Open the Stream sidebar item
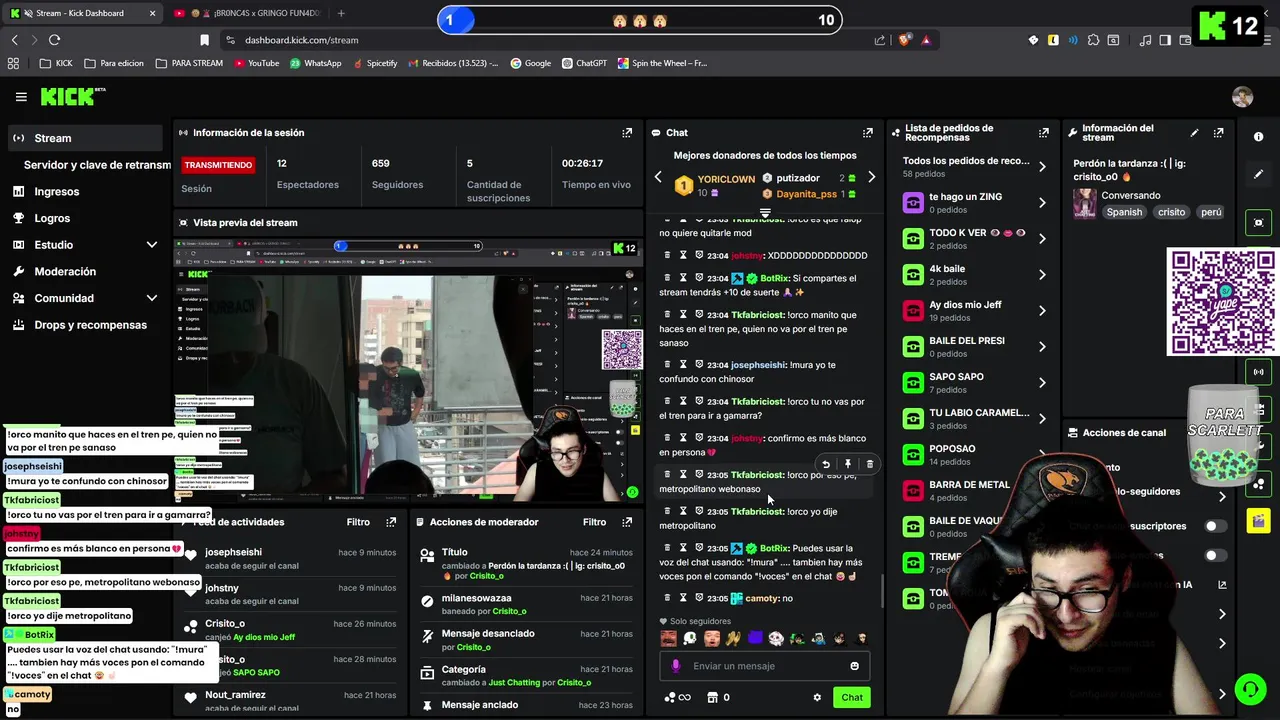Image resolution: width=1280 pixels, height=720 pixels. coord(84,138)
